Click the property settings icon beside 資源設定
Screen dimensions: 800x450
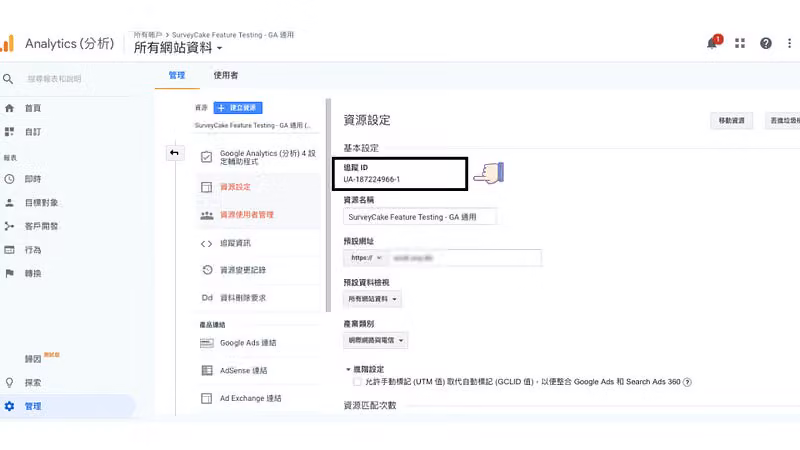click(x=206, y=187)
